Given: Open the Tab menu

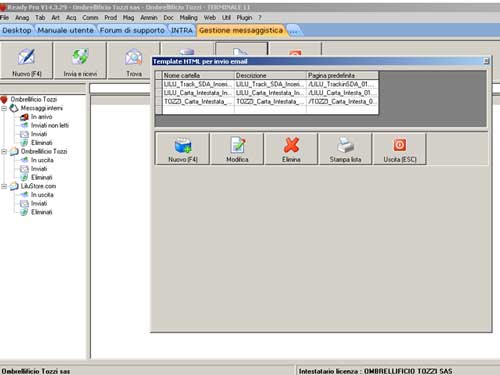Looking at the screenshot, I should tap(40, 17).
